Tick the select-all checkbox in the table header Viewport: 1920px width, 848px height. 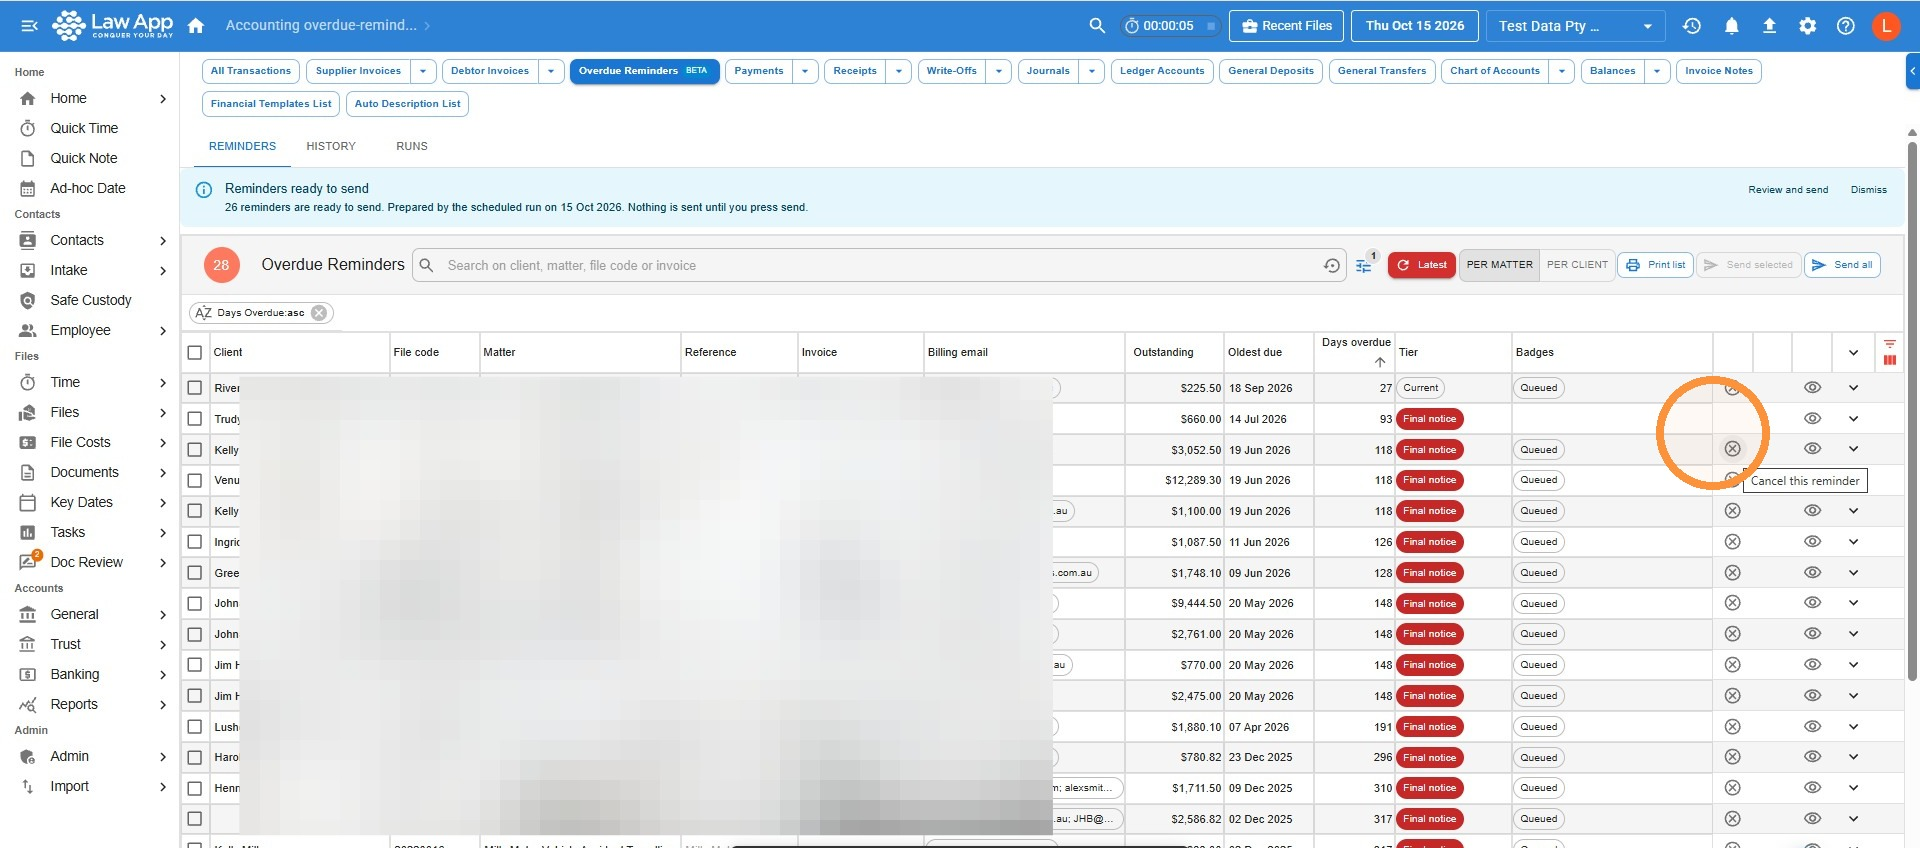[x=195, y=353]
